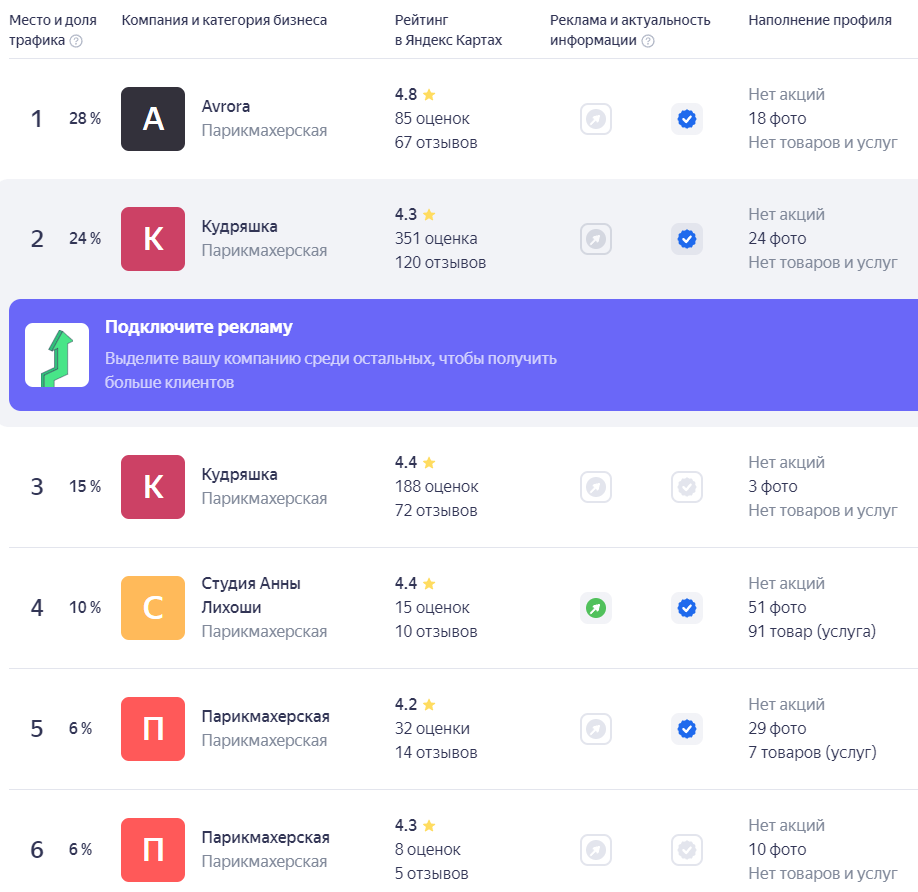Click blue verified badge for Студия Анны Лихоши

[687, 608]
